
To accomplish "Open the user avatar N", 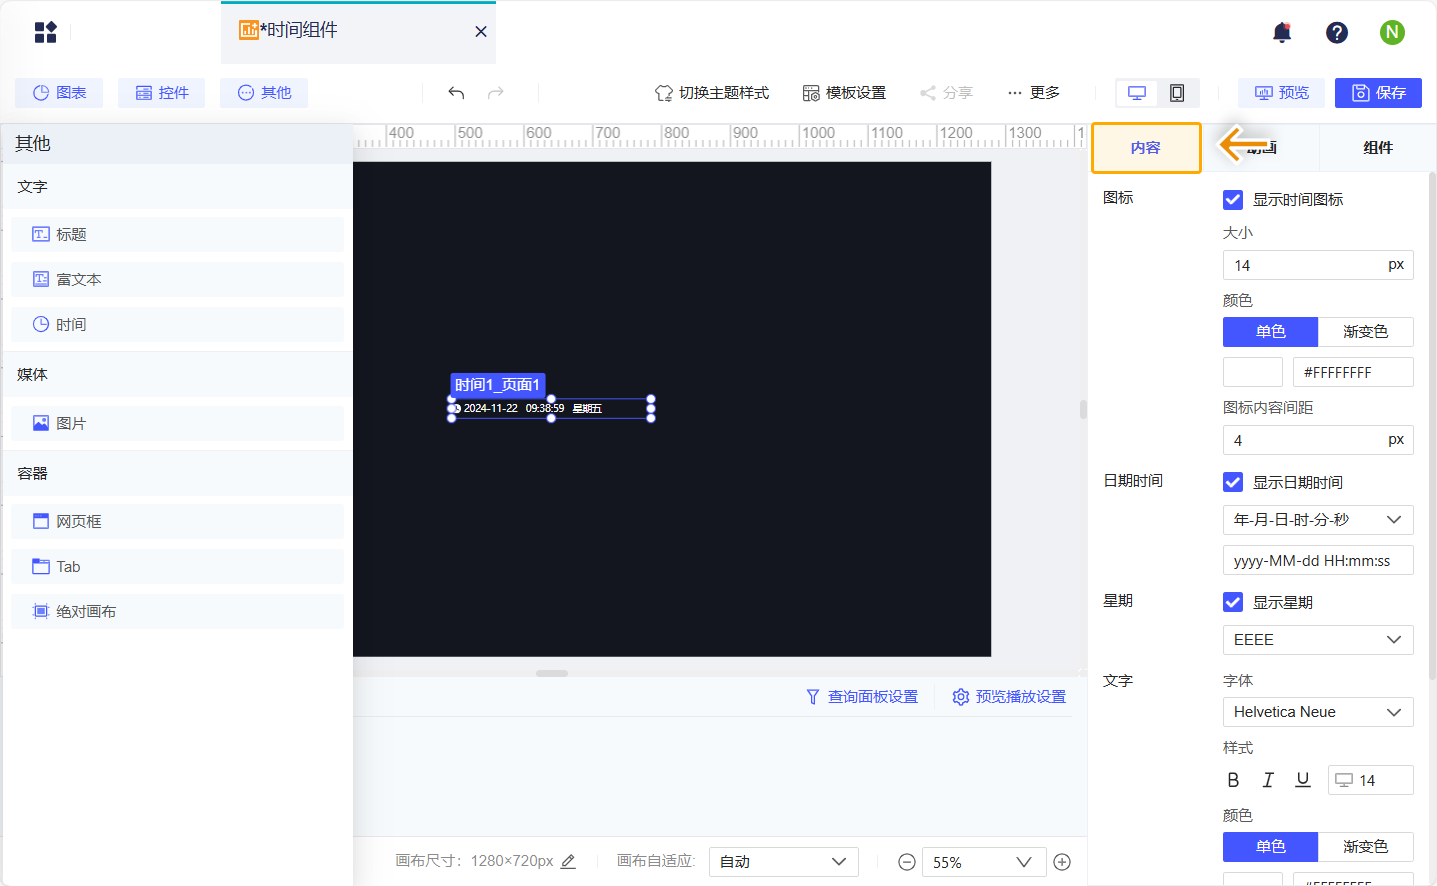I will [1392, 32].
